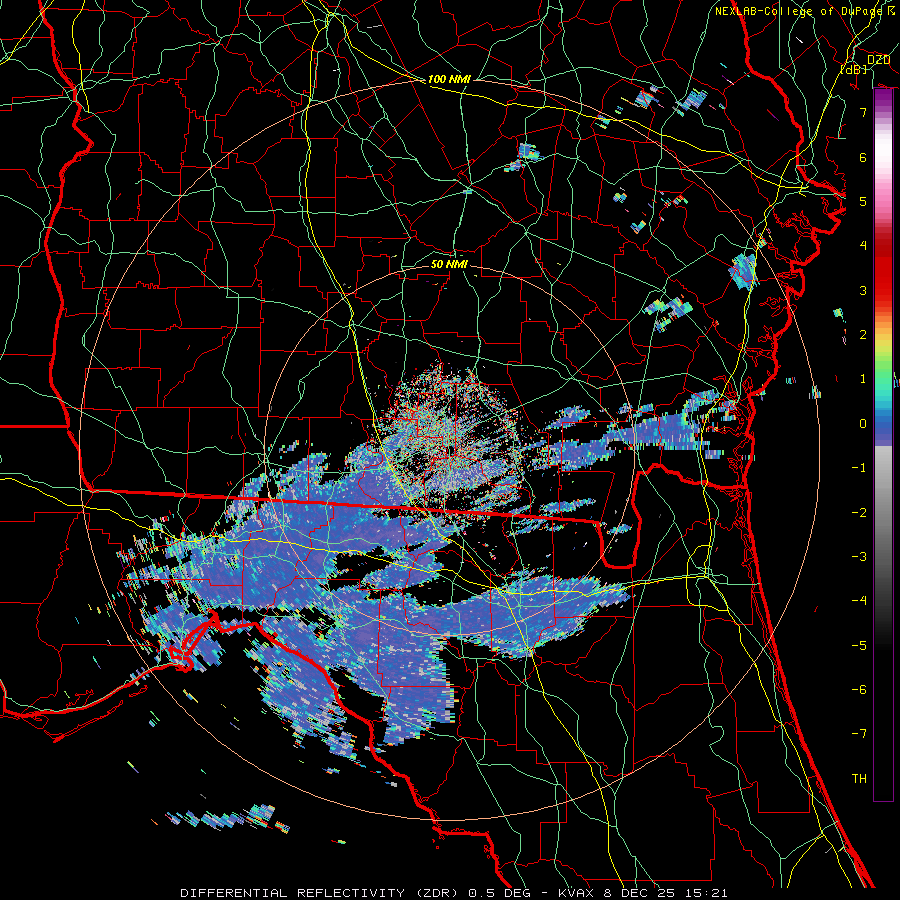This screenshot has width=900, height=900.
Task: Click the "-7" tick label on the color scale
Action: pos(859,734)
